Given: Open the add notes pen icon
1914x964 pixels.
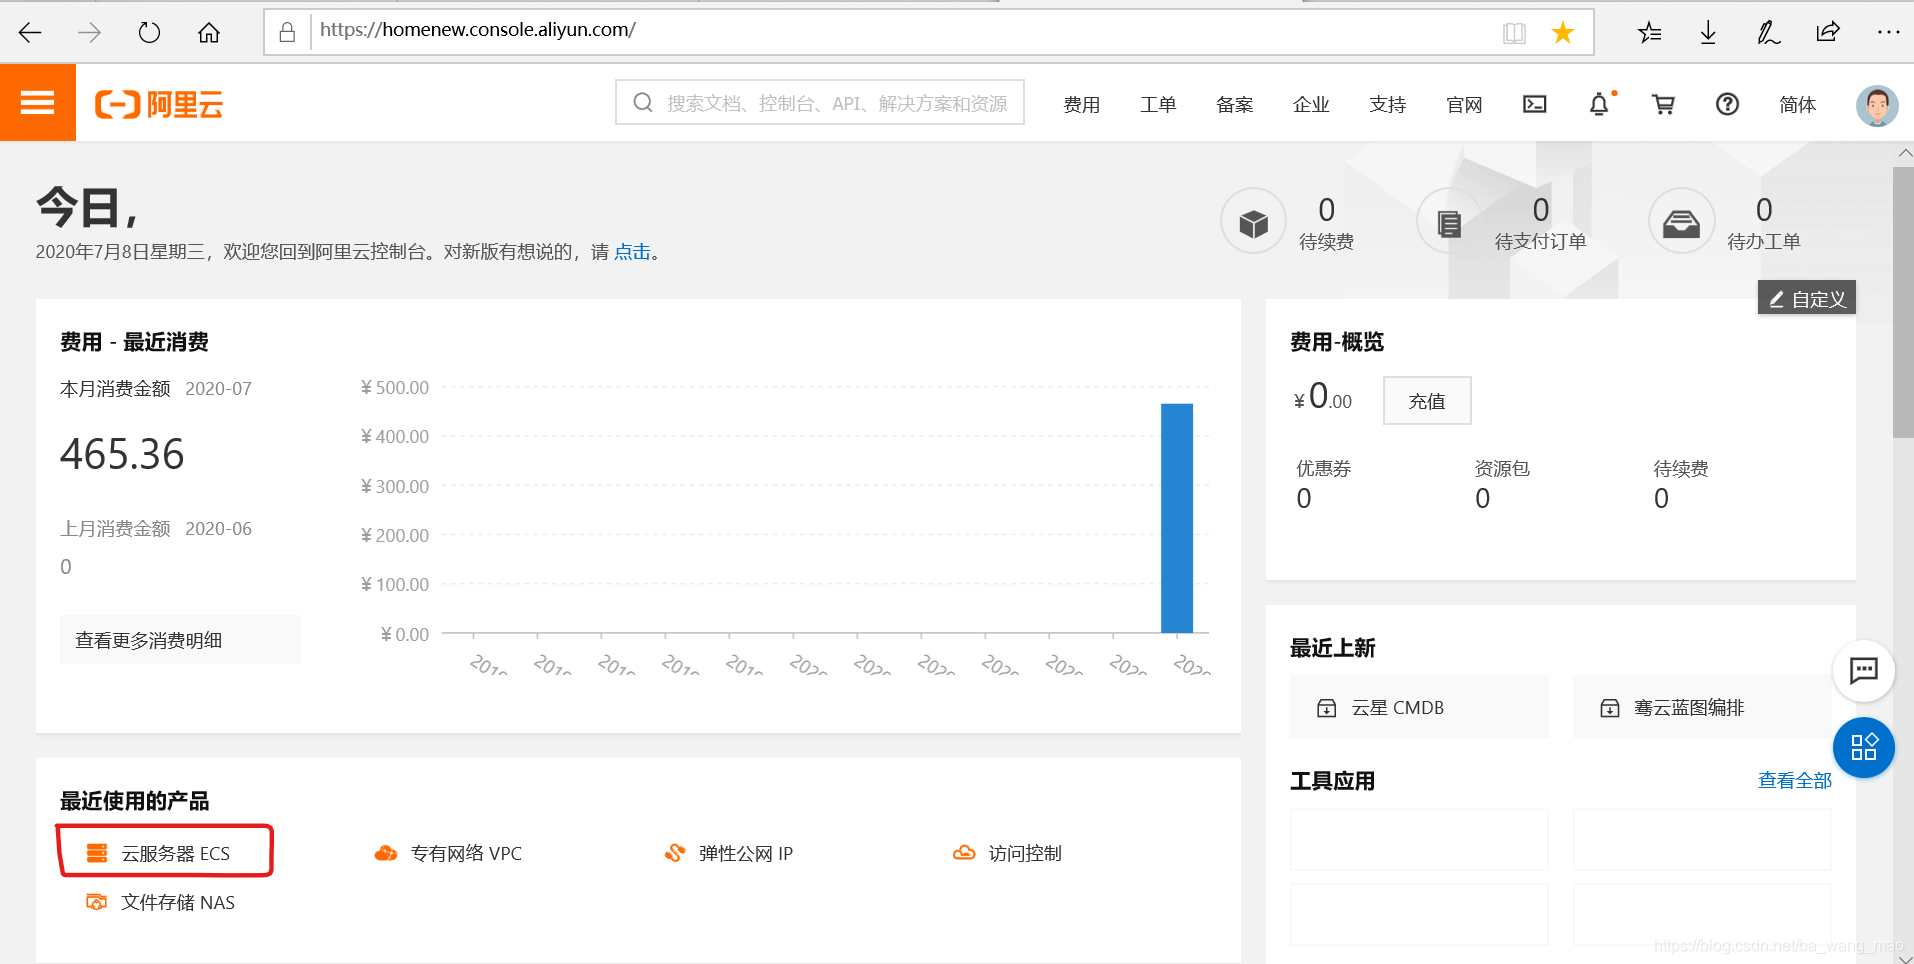Looking at the screenshot, I should 1768,33.
